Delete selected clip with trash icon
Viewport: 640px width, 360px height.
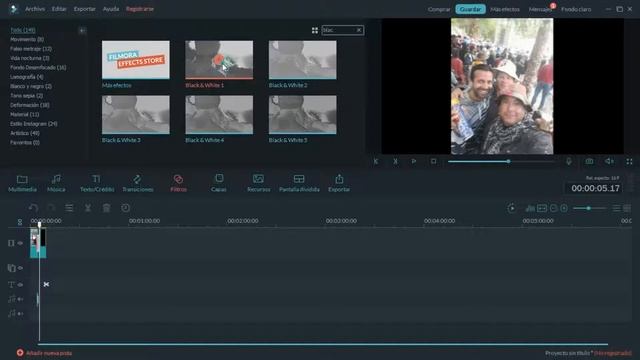[x=107, y=208]
